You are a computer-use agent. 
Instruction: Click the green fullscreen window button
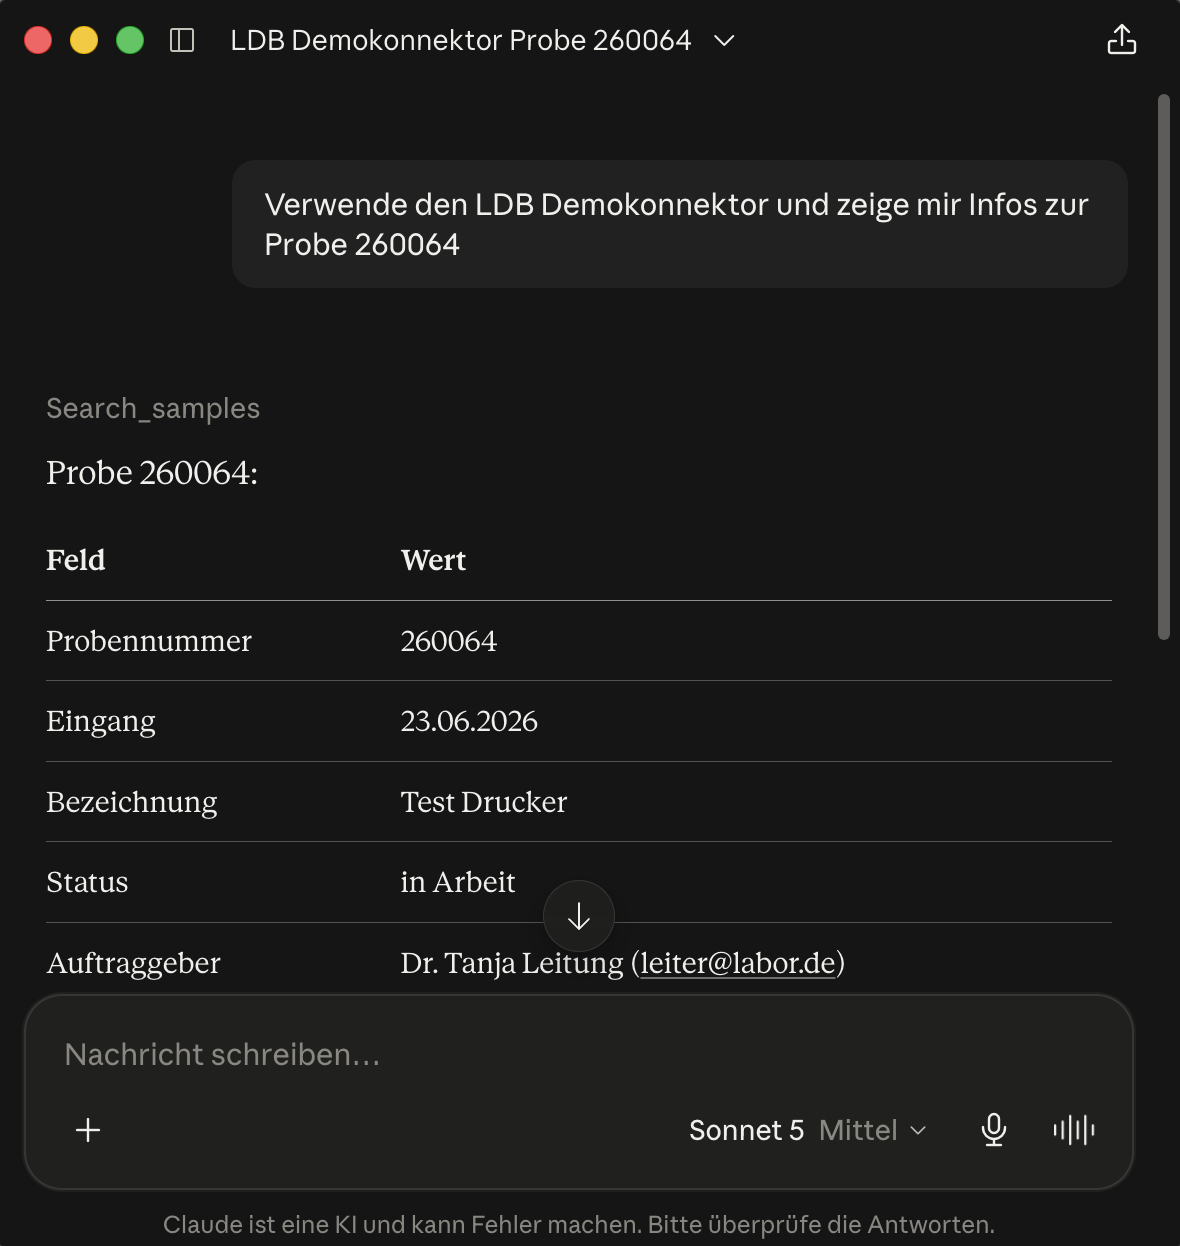pos(130,40)
